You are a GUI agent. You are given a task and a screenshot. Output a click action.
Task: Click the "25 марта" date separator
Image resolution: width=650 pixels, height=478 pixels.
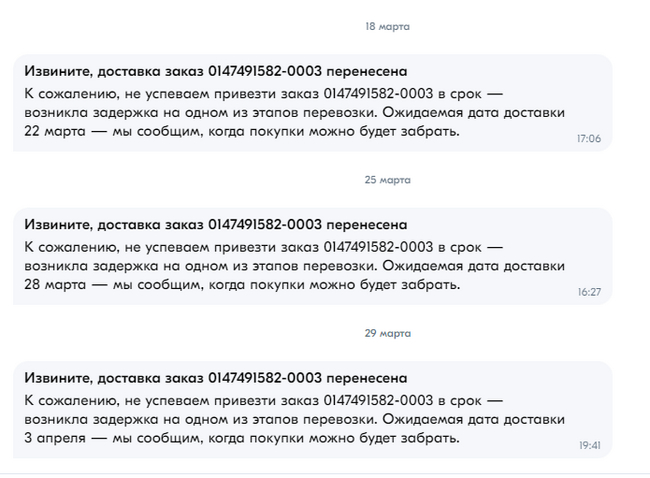(387, 180)
